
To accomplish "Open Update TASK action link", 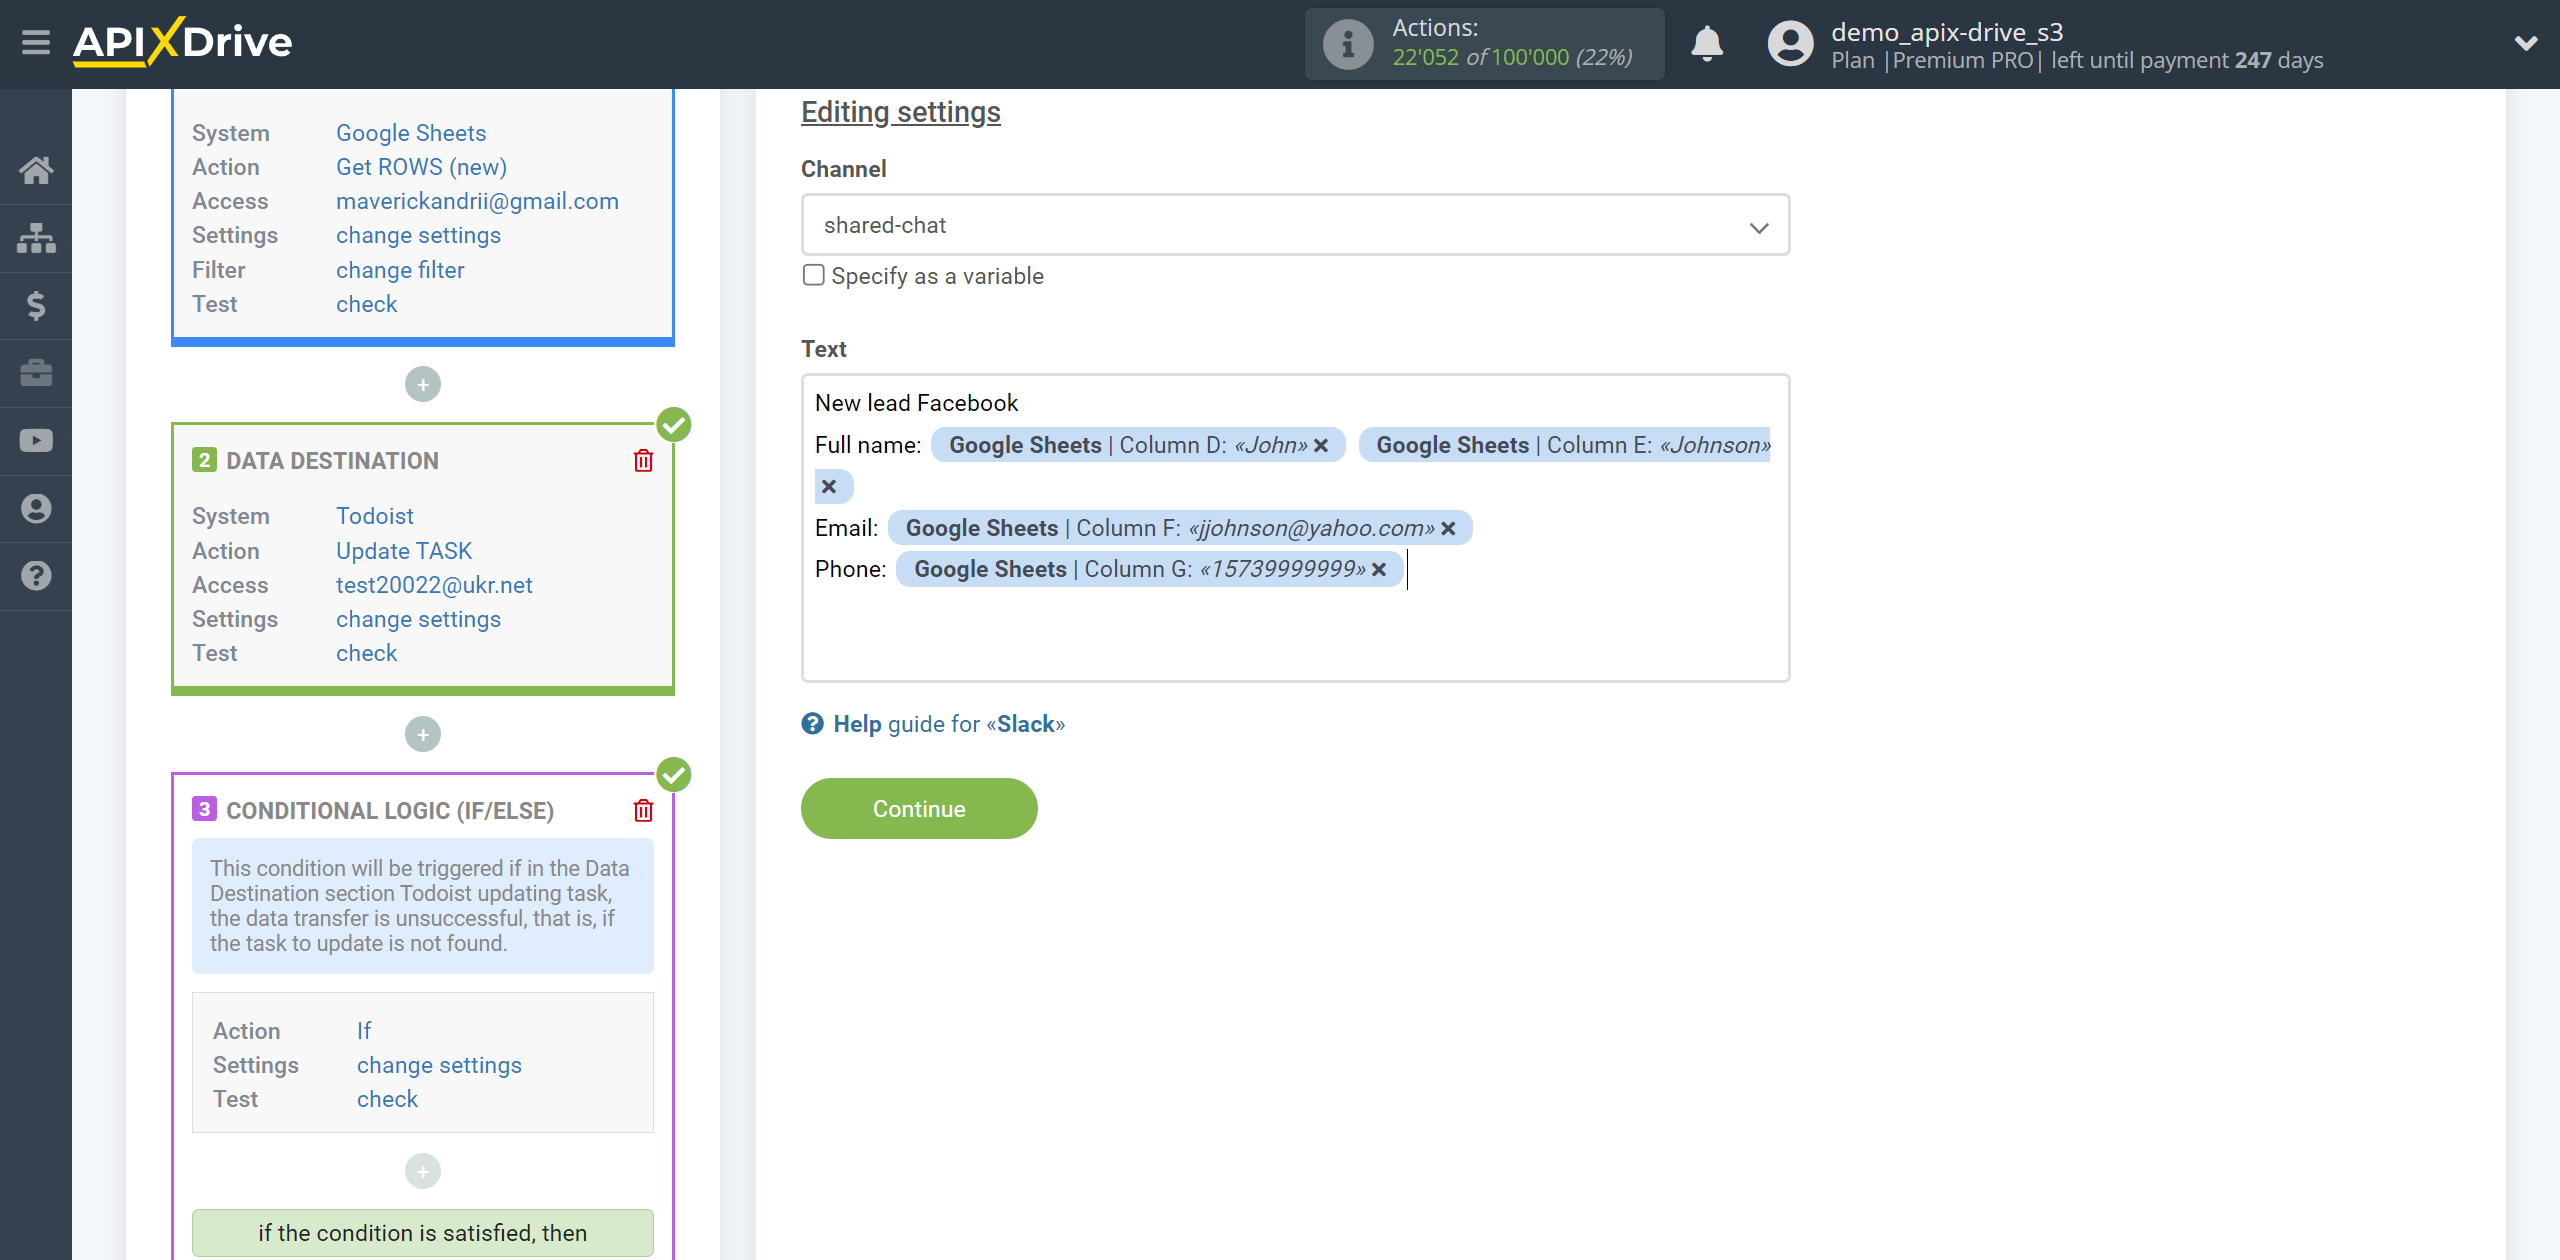I will pos(403,551).
